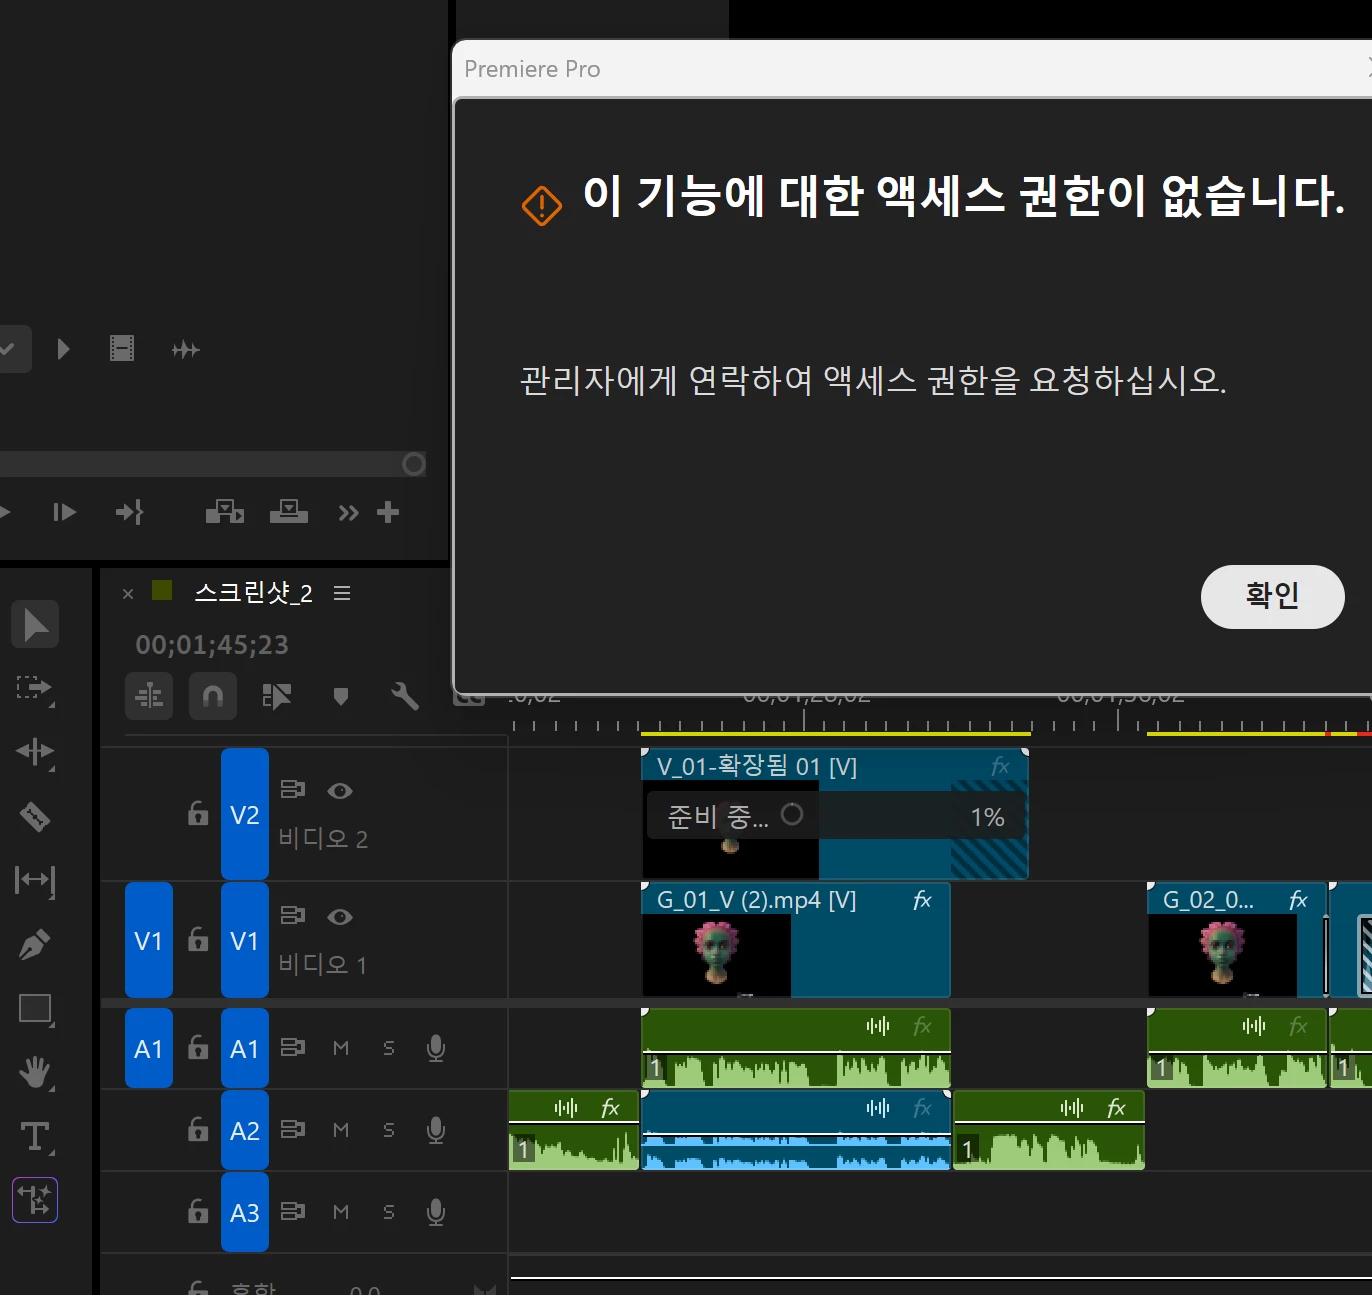The image size is (1372, 1295).
Task: Solo the A2 audio track
Action: point(389,1130)
